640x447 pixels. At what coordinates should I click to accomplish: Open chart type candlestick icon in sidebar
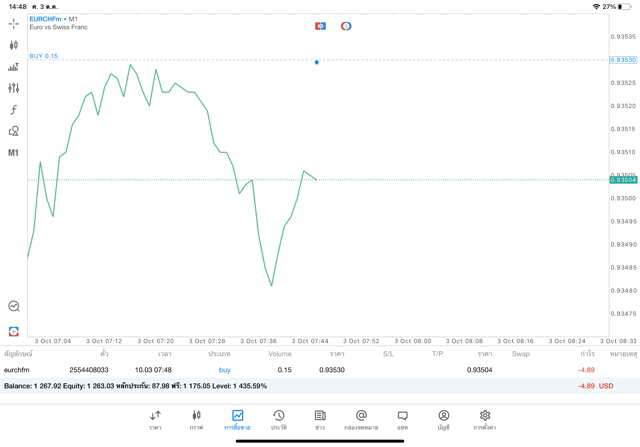coord(14,45)
